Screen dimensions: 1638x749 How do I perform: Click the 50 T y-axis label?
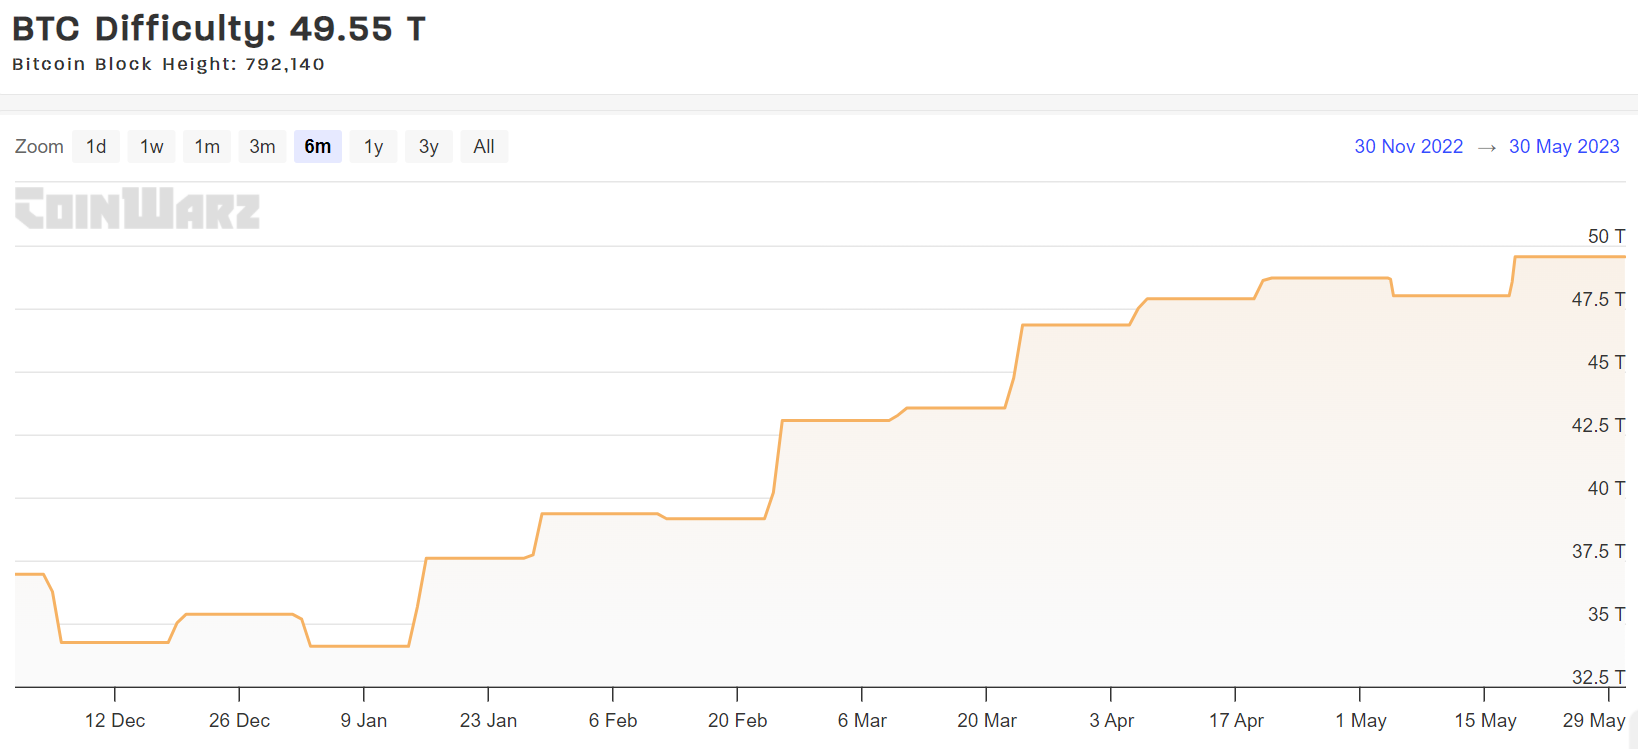click(x=1606, y=236)
